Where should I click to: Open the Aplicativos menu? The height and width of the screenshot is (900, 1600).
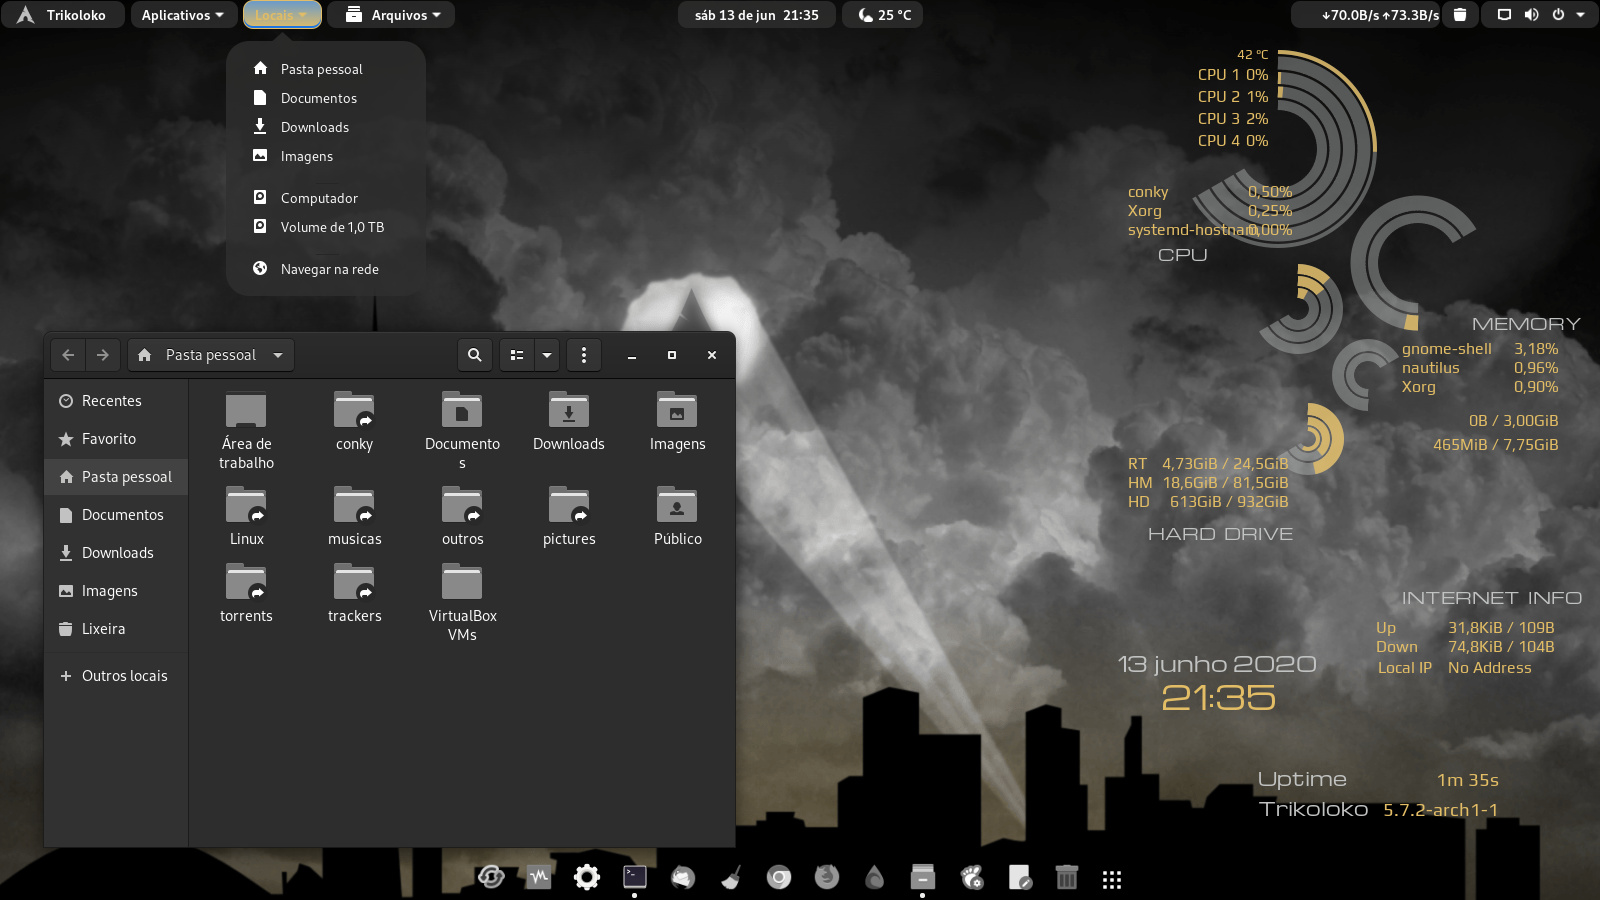click(183, 15)
